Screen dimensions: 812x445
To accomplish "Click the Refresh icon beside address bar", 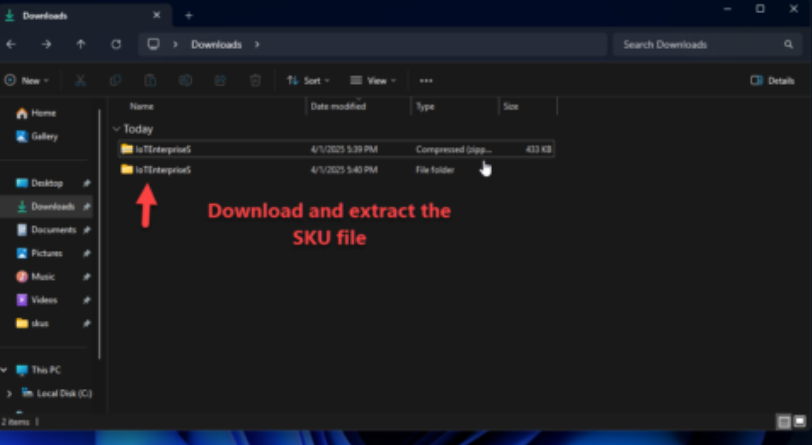I will pos(116,45).
